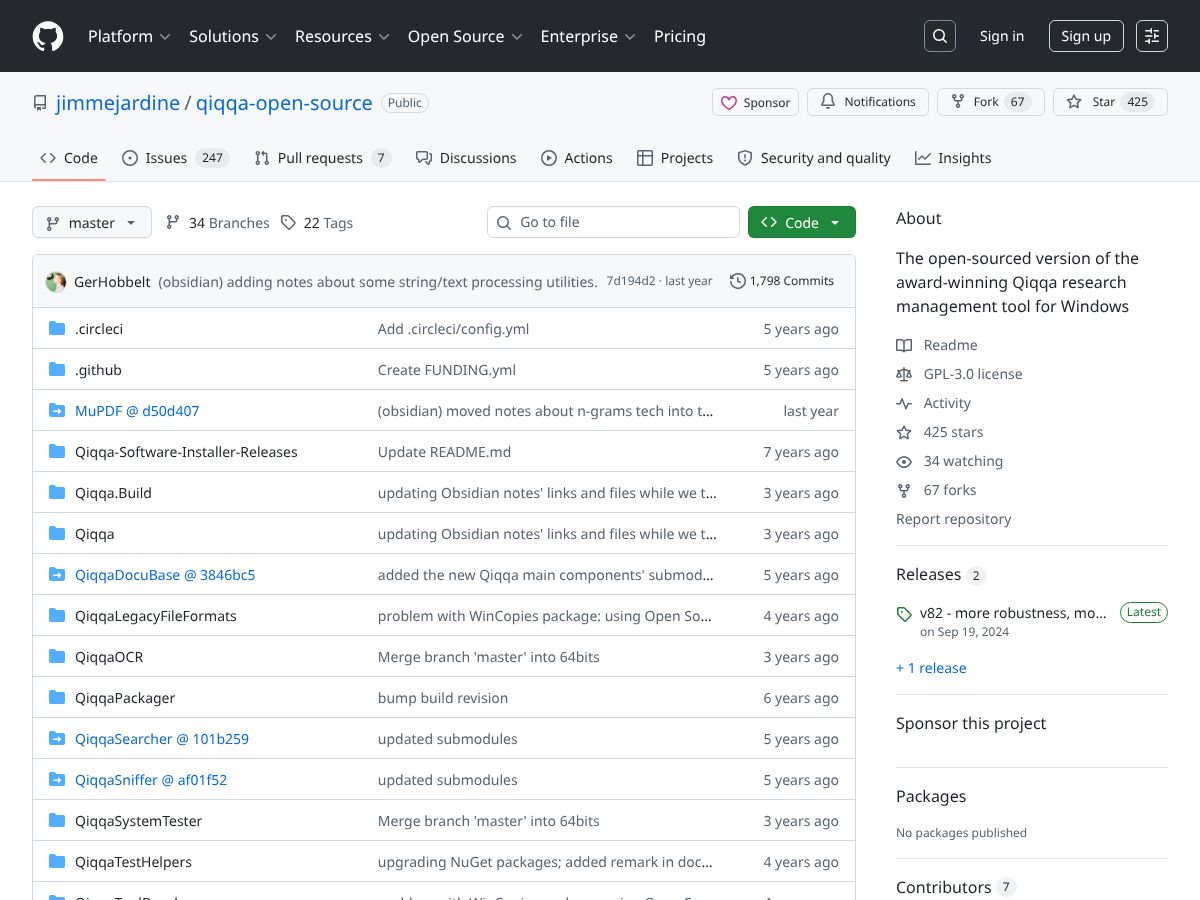The image size is (1200, 900).
Task: Click the heart icon on Sponsor
Action: click(729, 102)
